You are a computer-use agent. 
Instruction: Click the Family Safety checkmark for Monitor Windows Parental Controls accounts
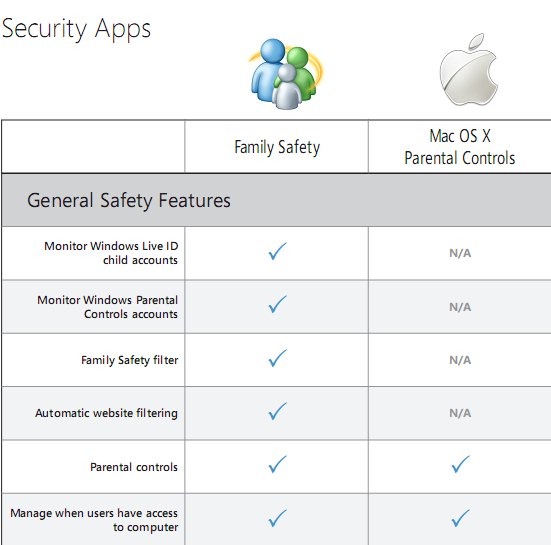pyautogui.click(x=278, y=304)
